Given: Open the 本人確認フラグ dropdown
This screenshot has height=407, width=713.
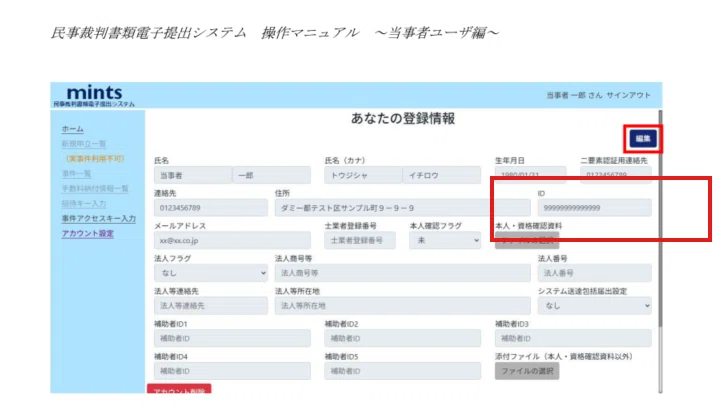Looking at the screenshot, I should [445, 241].
